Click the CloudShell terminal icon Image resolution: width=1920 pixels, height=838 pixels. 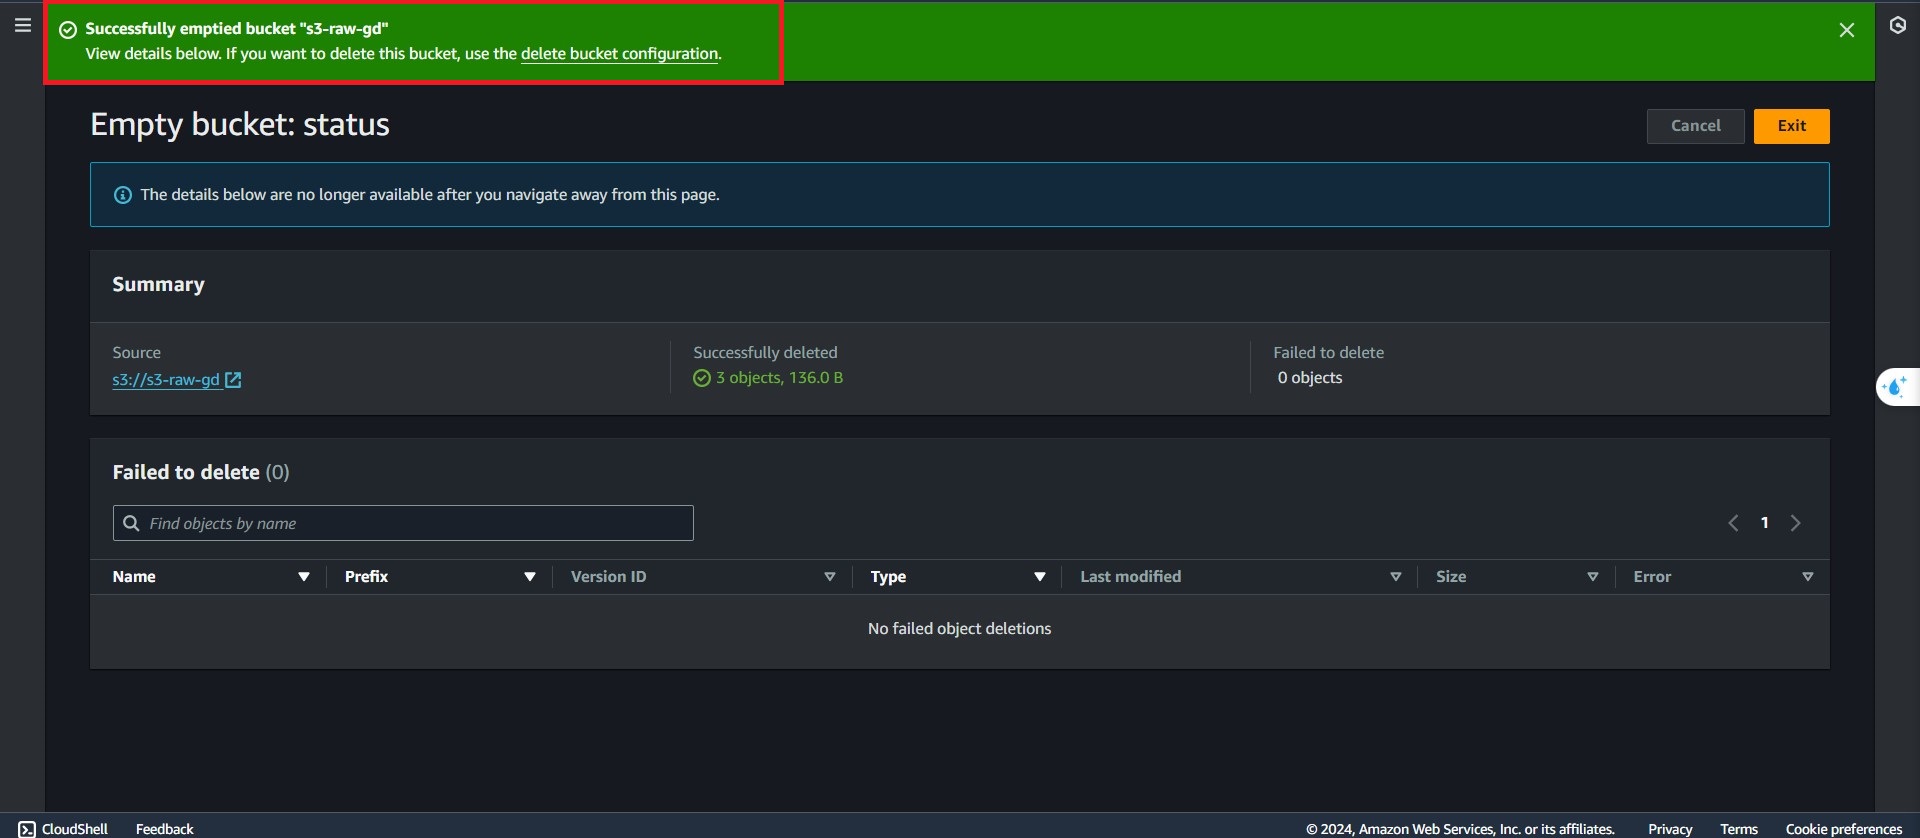click(27, 828)
